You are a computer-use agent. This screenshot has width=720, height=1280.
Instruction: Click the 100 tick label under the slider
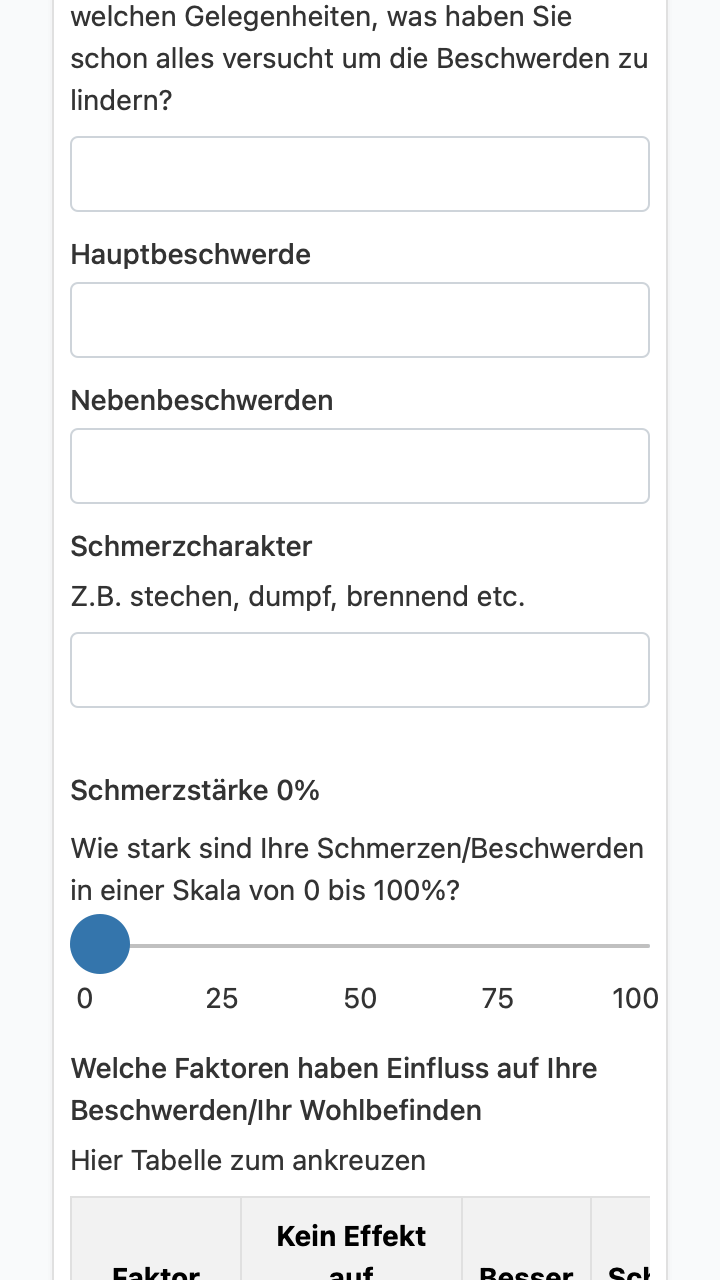(x=635, y=998)
